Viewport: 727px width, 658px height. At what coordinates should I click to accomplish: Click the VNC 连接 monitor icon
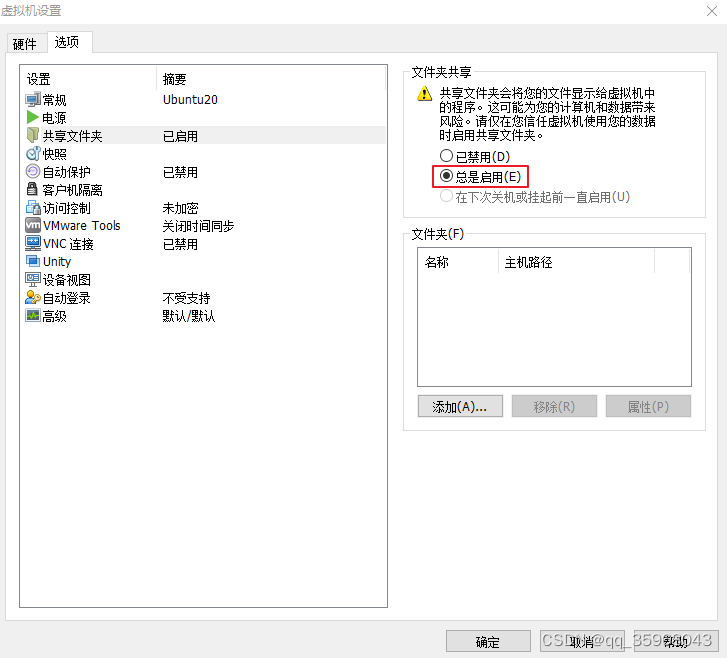pyautogui.click(x=33, y=243)
